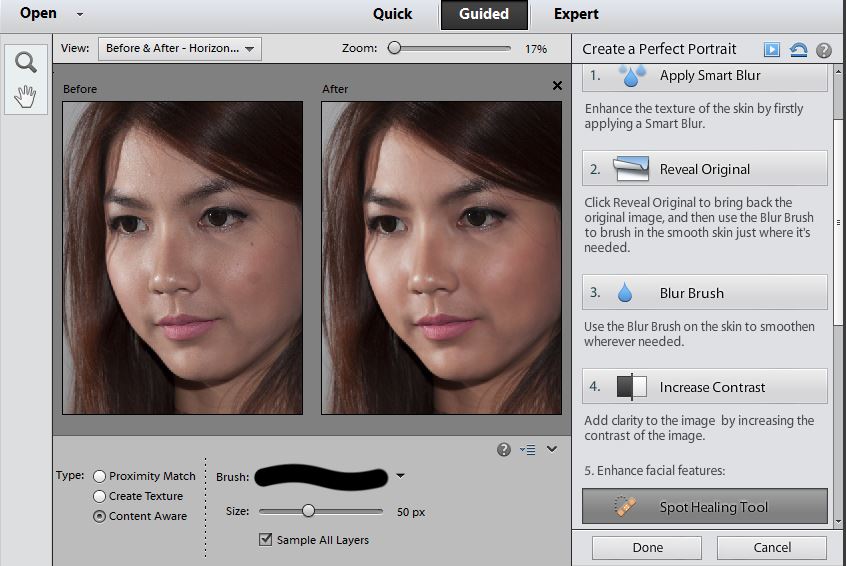The height and width of the screenshot is (566, 846).
Task: Collapse the tool options panel chevron
Action: click(551, 449)
